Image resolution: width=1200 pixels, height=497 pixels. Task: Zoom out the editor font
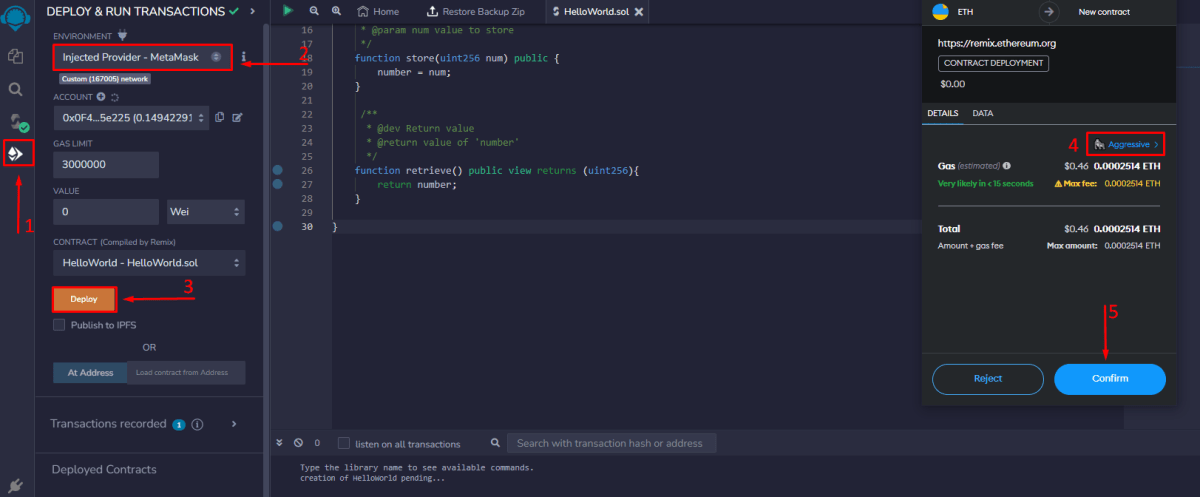[x=313, y=11]
